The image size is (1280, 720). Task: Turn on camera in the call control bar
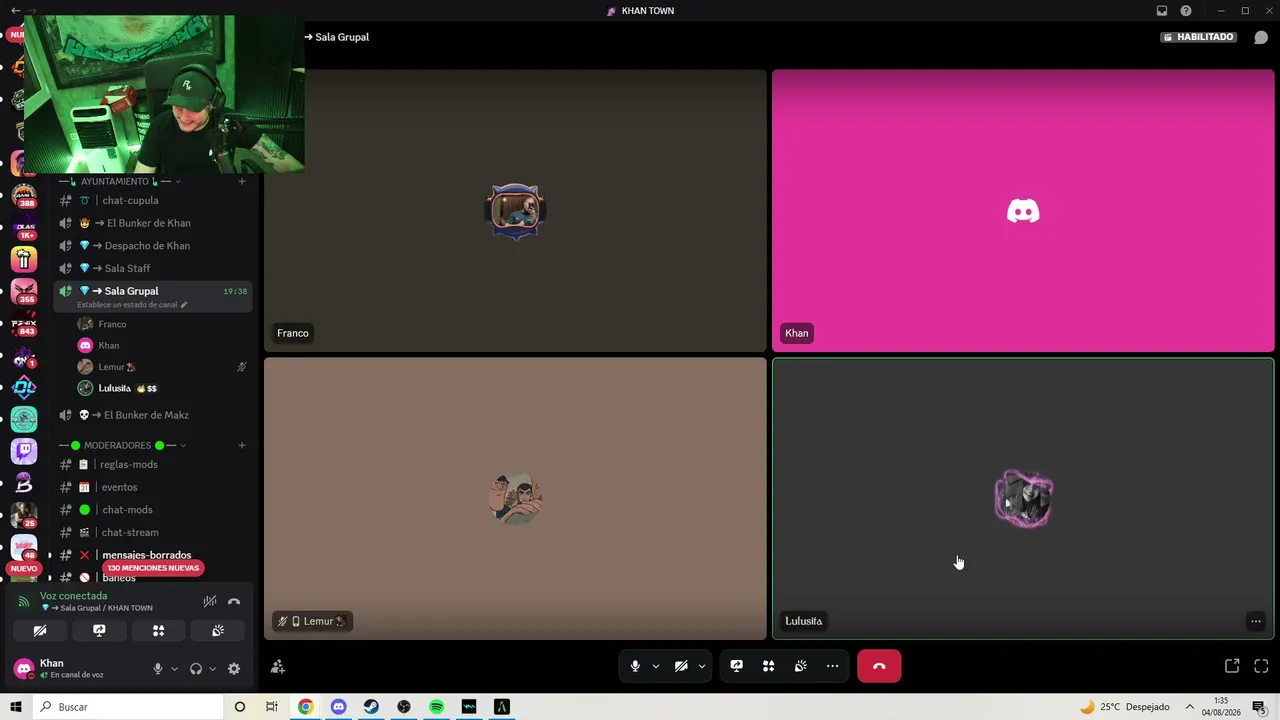click(x=681, y=666)
